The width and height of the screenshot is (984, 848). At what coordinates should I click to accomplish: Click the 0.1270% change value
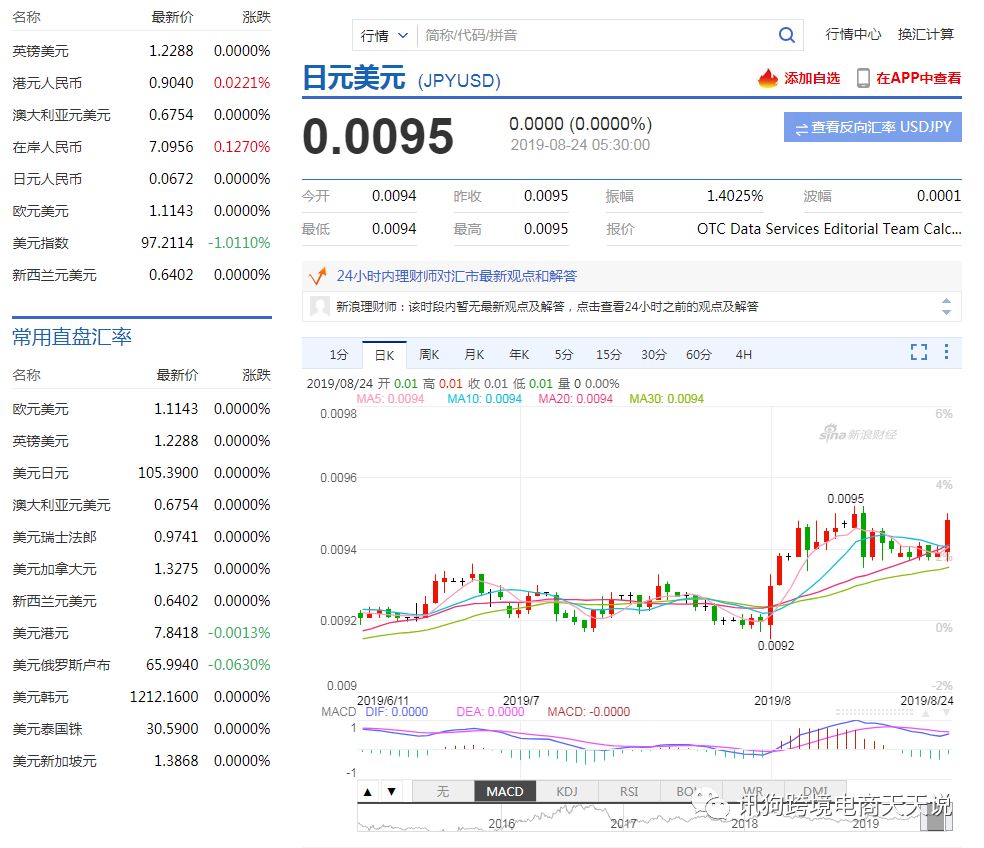242,147
